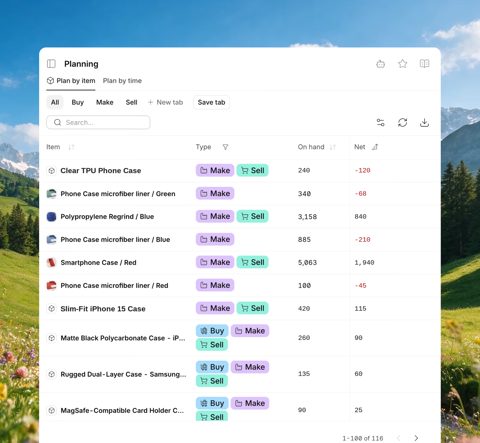Screen dimensions: 480x443
Task: Sort by the Net column arrows
Action: (375, 147)
